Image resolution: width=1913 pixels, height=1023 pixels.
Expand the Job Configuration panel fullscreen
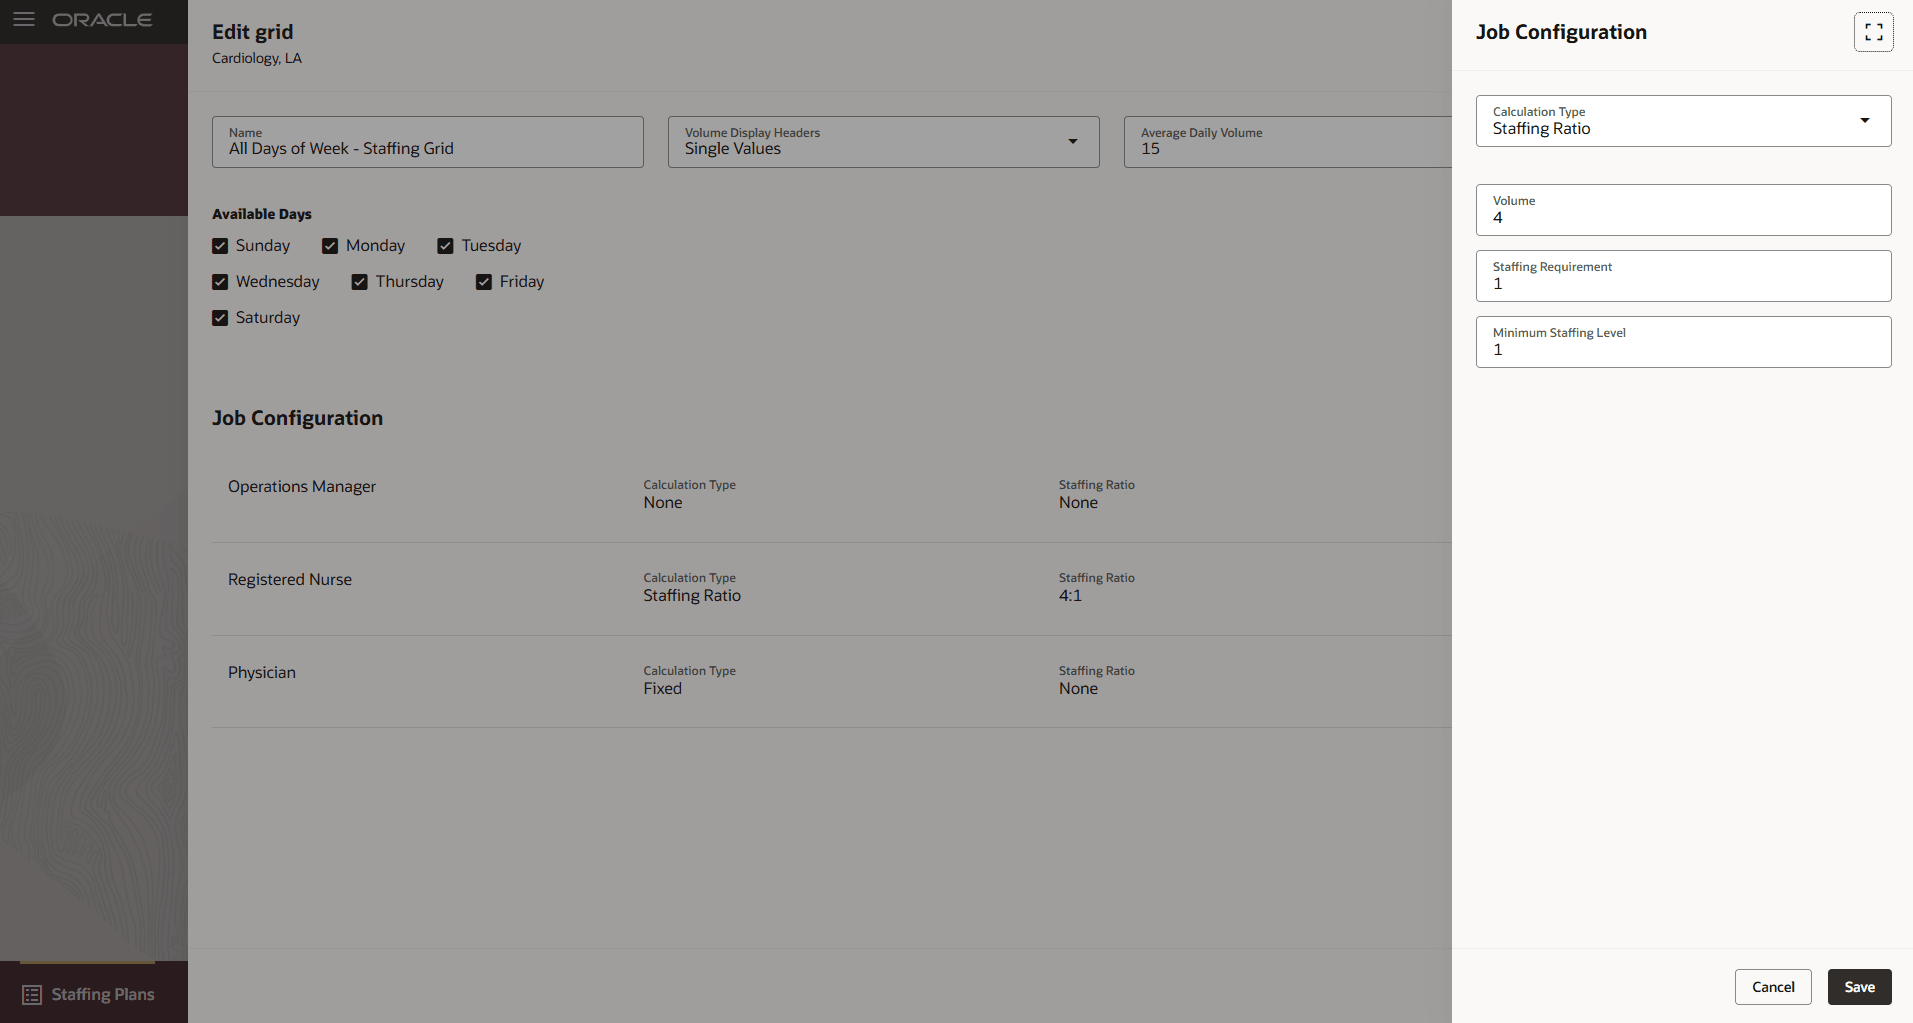[1874, 31]
